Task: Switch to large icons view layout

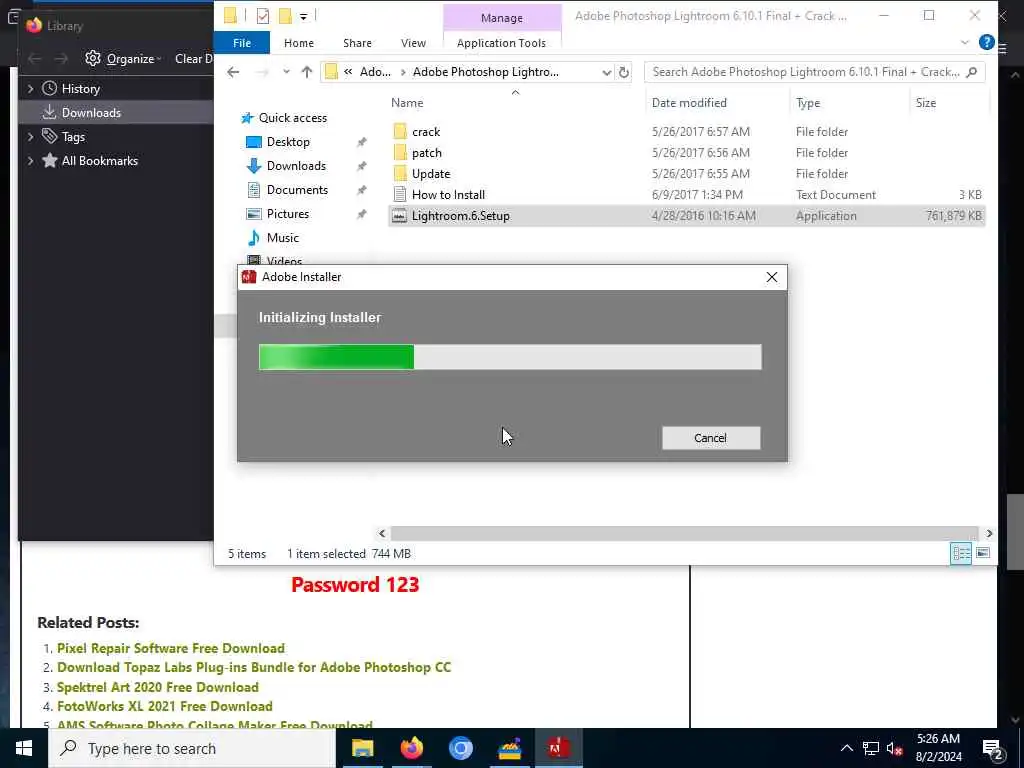Action: pos(982,553)
